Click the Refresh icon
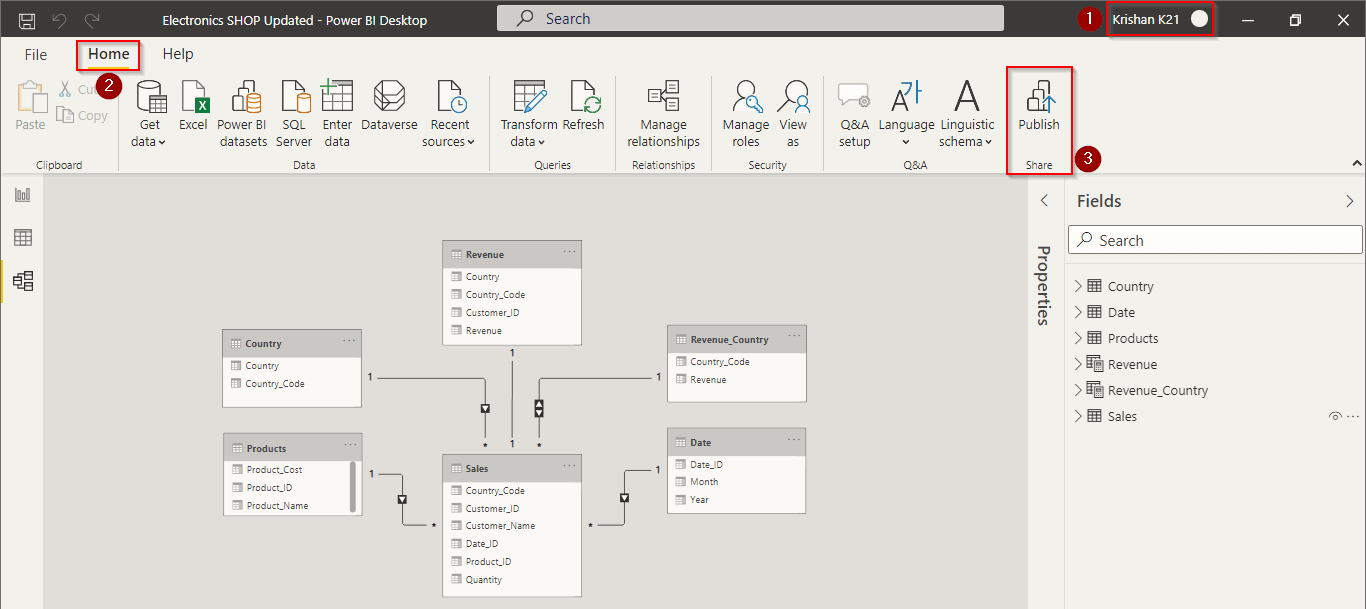Image resolution: width=1366 pixels, height=609 pixels. click(583, 100)
